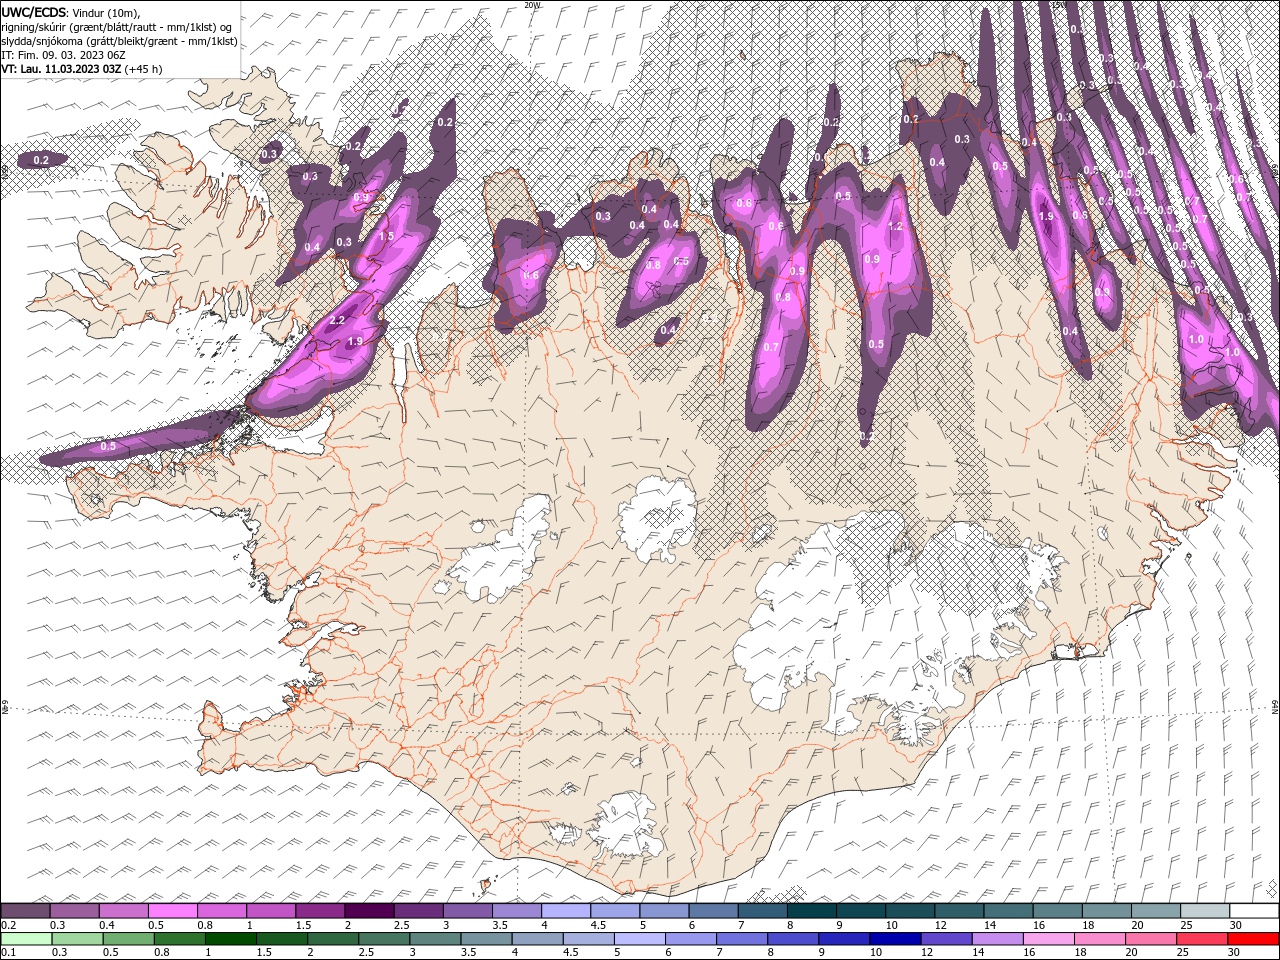
Task: Click the 1.5 precipitation value on the map
Action: coord(387,236)
